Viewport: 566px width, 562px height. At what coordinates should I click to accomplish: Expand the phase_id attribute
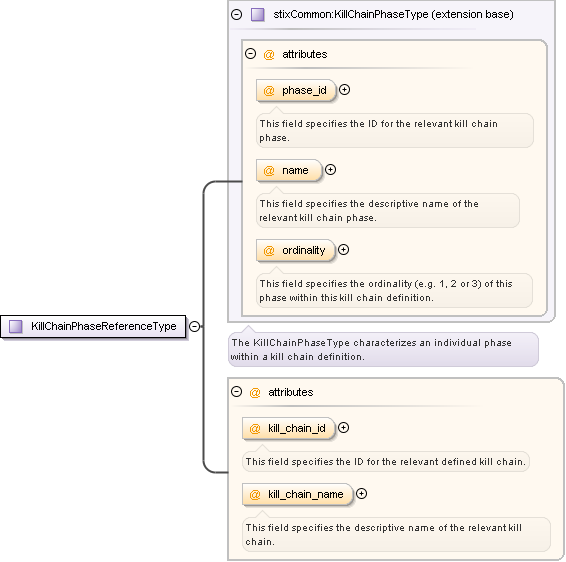point(345,90)
